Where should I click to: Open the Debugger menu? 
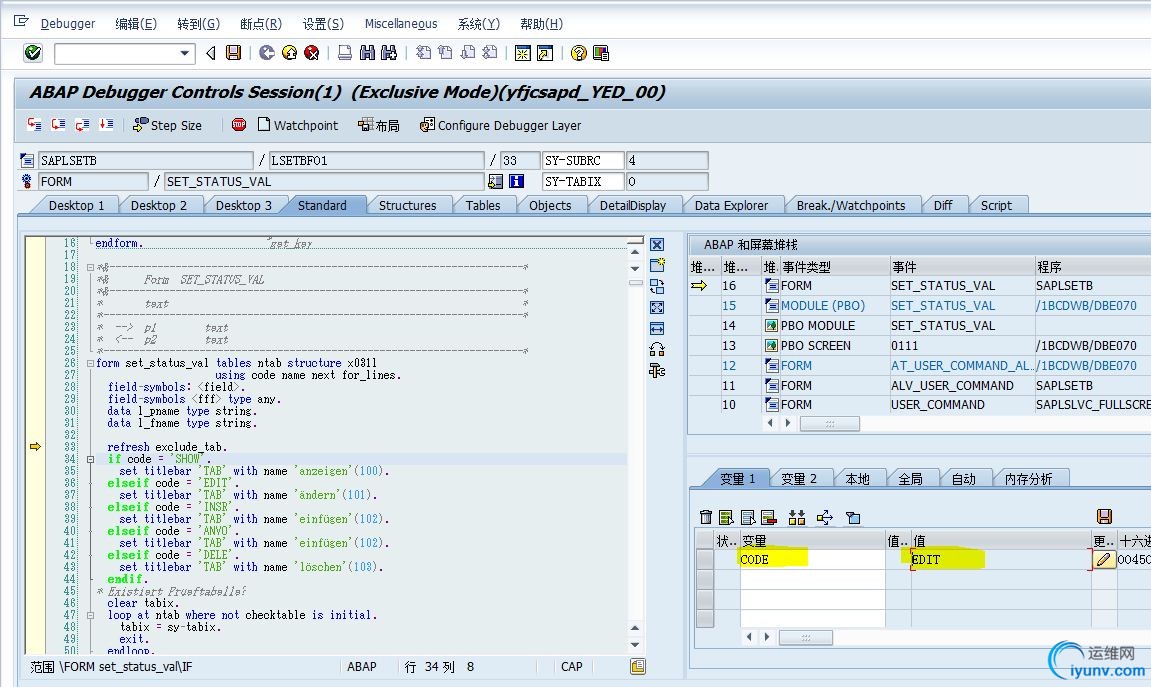pos(68,23)
